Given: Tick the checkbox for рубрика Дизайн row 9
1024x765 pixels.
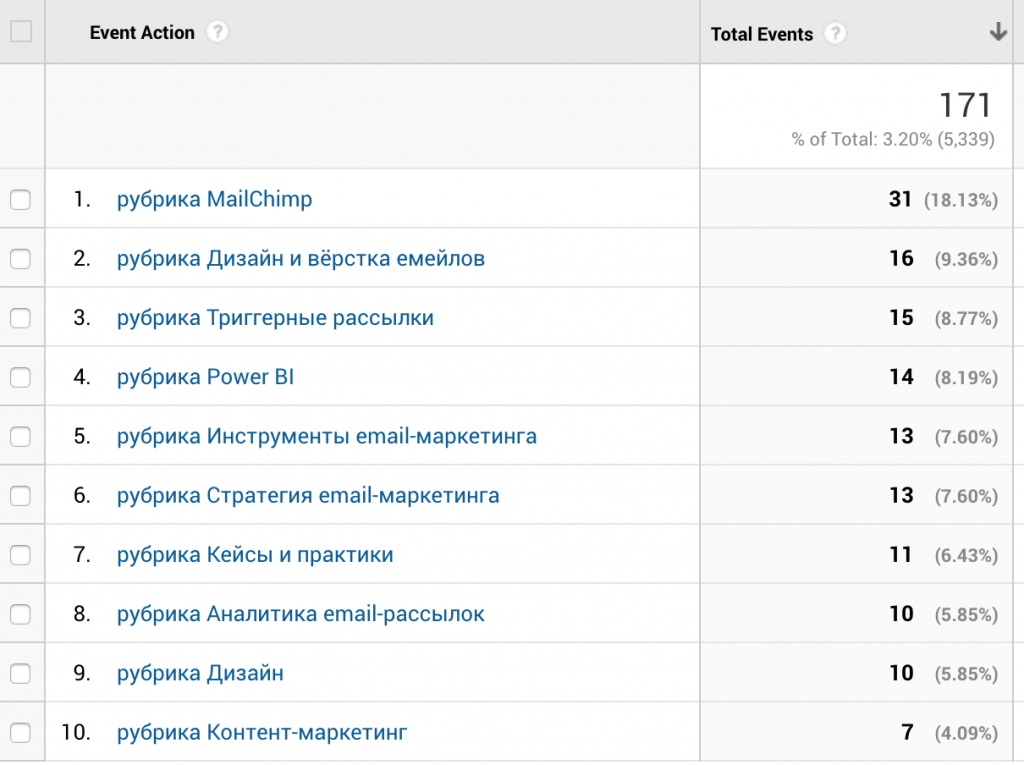Looking at the screenshot, I should (x=21, y=673).
